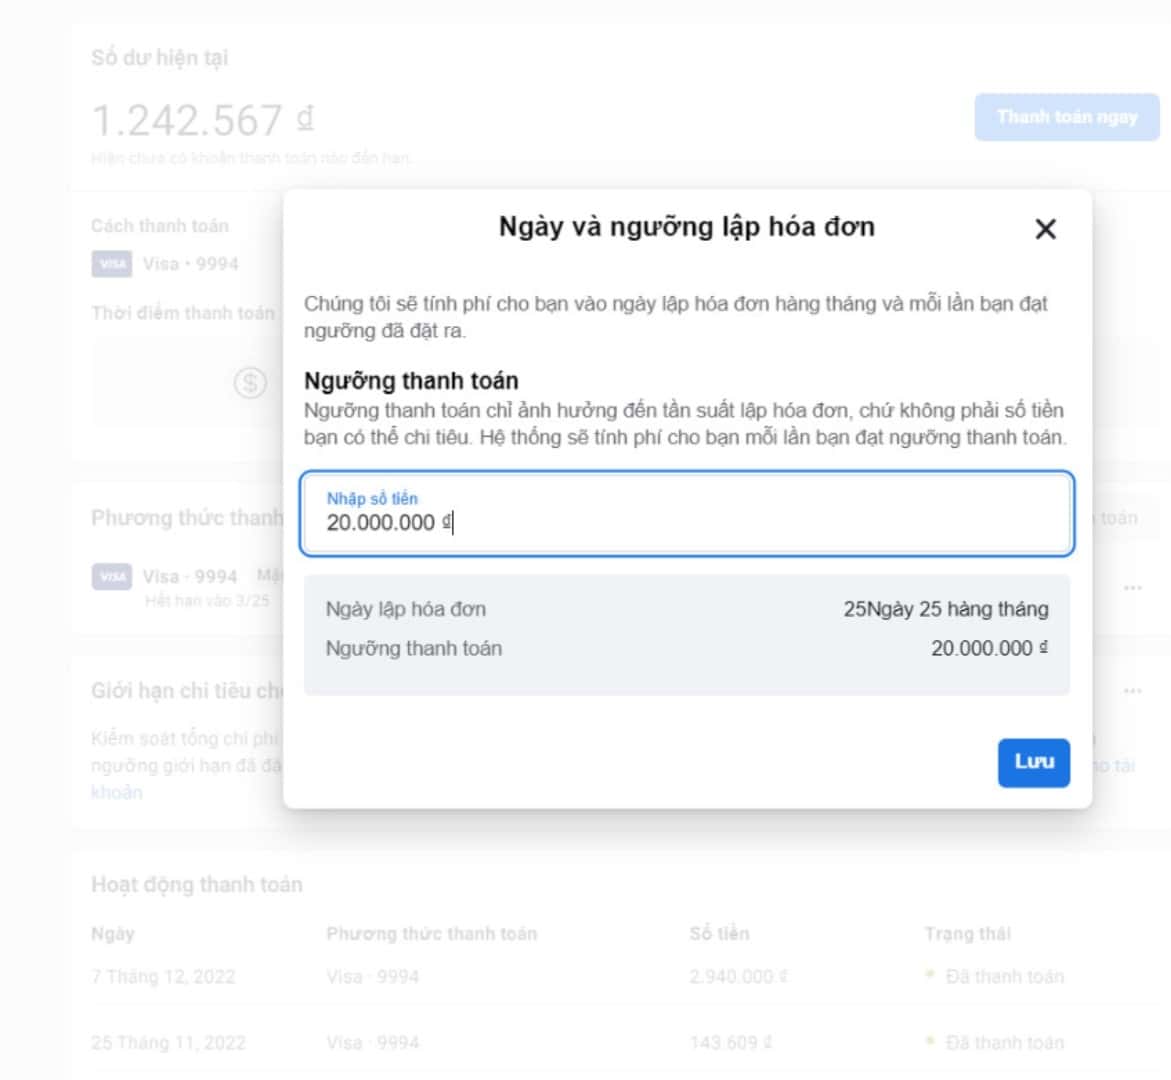This screenshot has width=1171, height=1080.
Task: Click the current balance amount 1.242.567 ₫
Action: (x=202, y=121)
